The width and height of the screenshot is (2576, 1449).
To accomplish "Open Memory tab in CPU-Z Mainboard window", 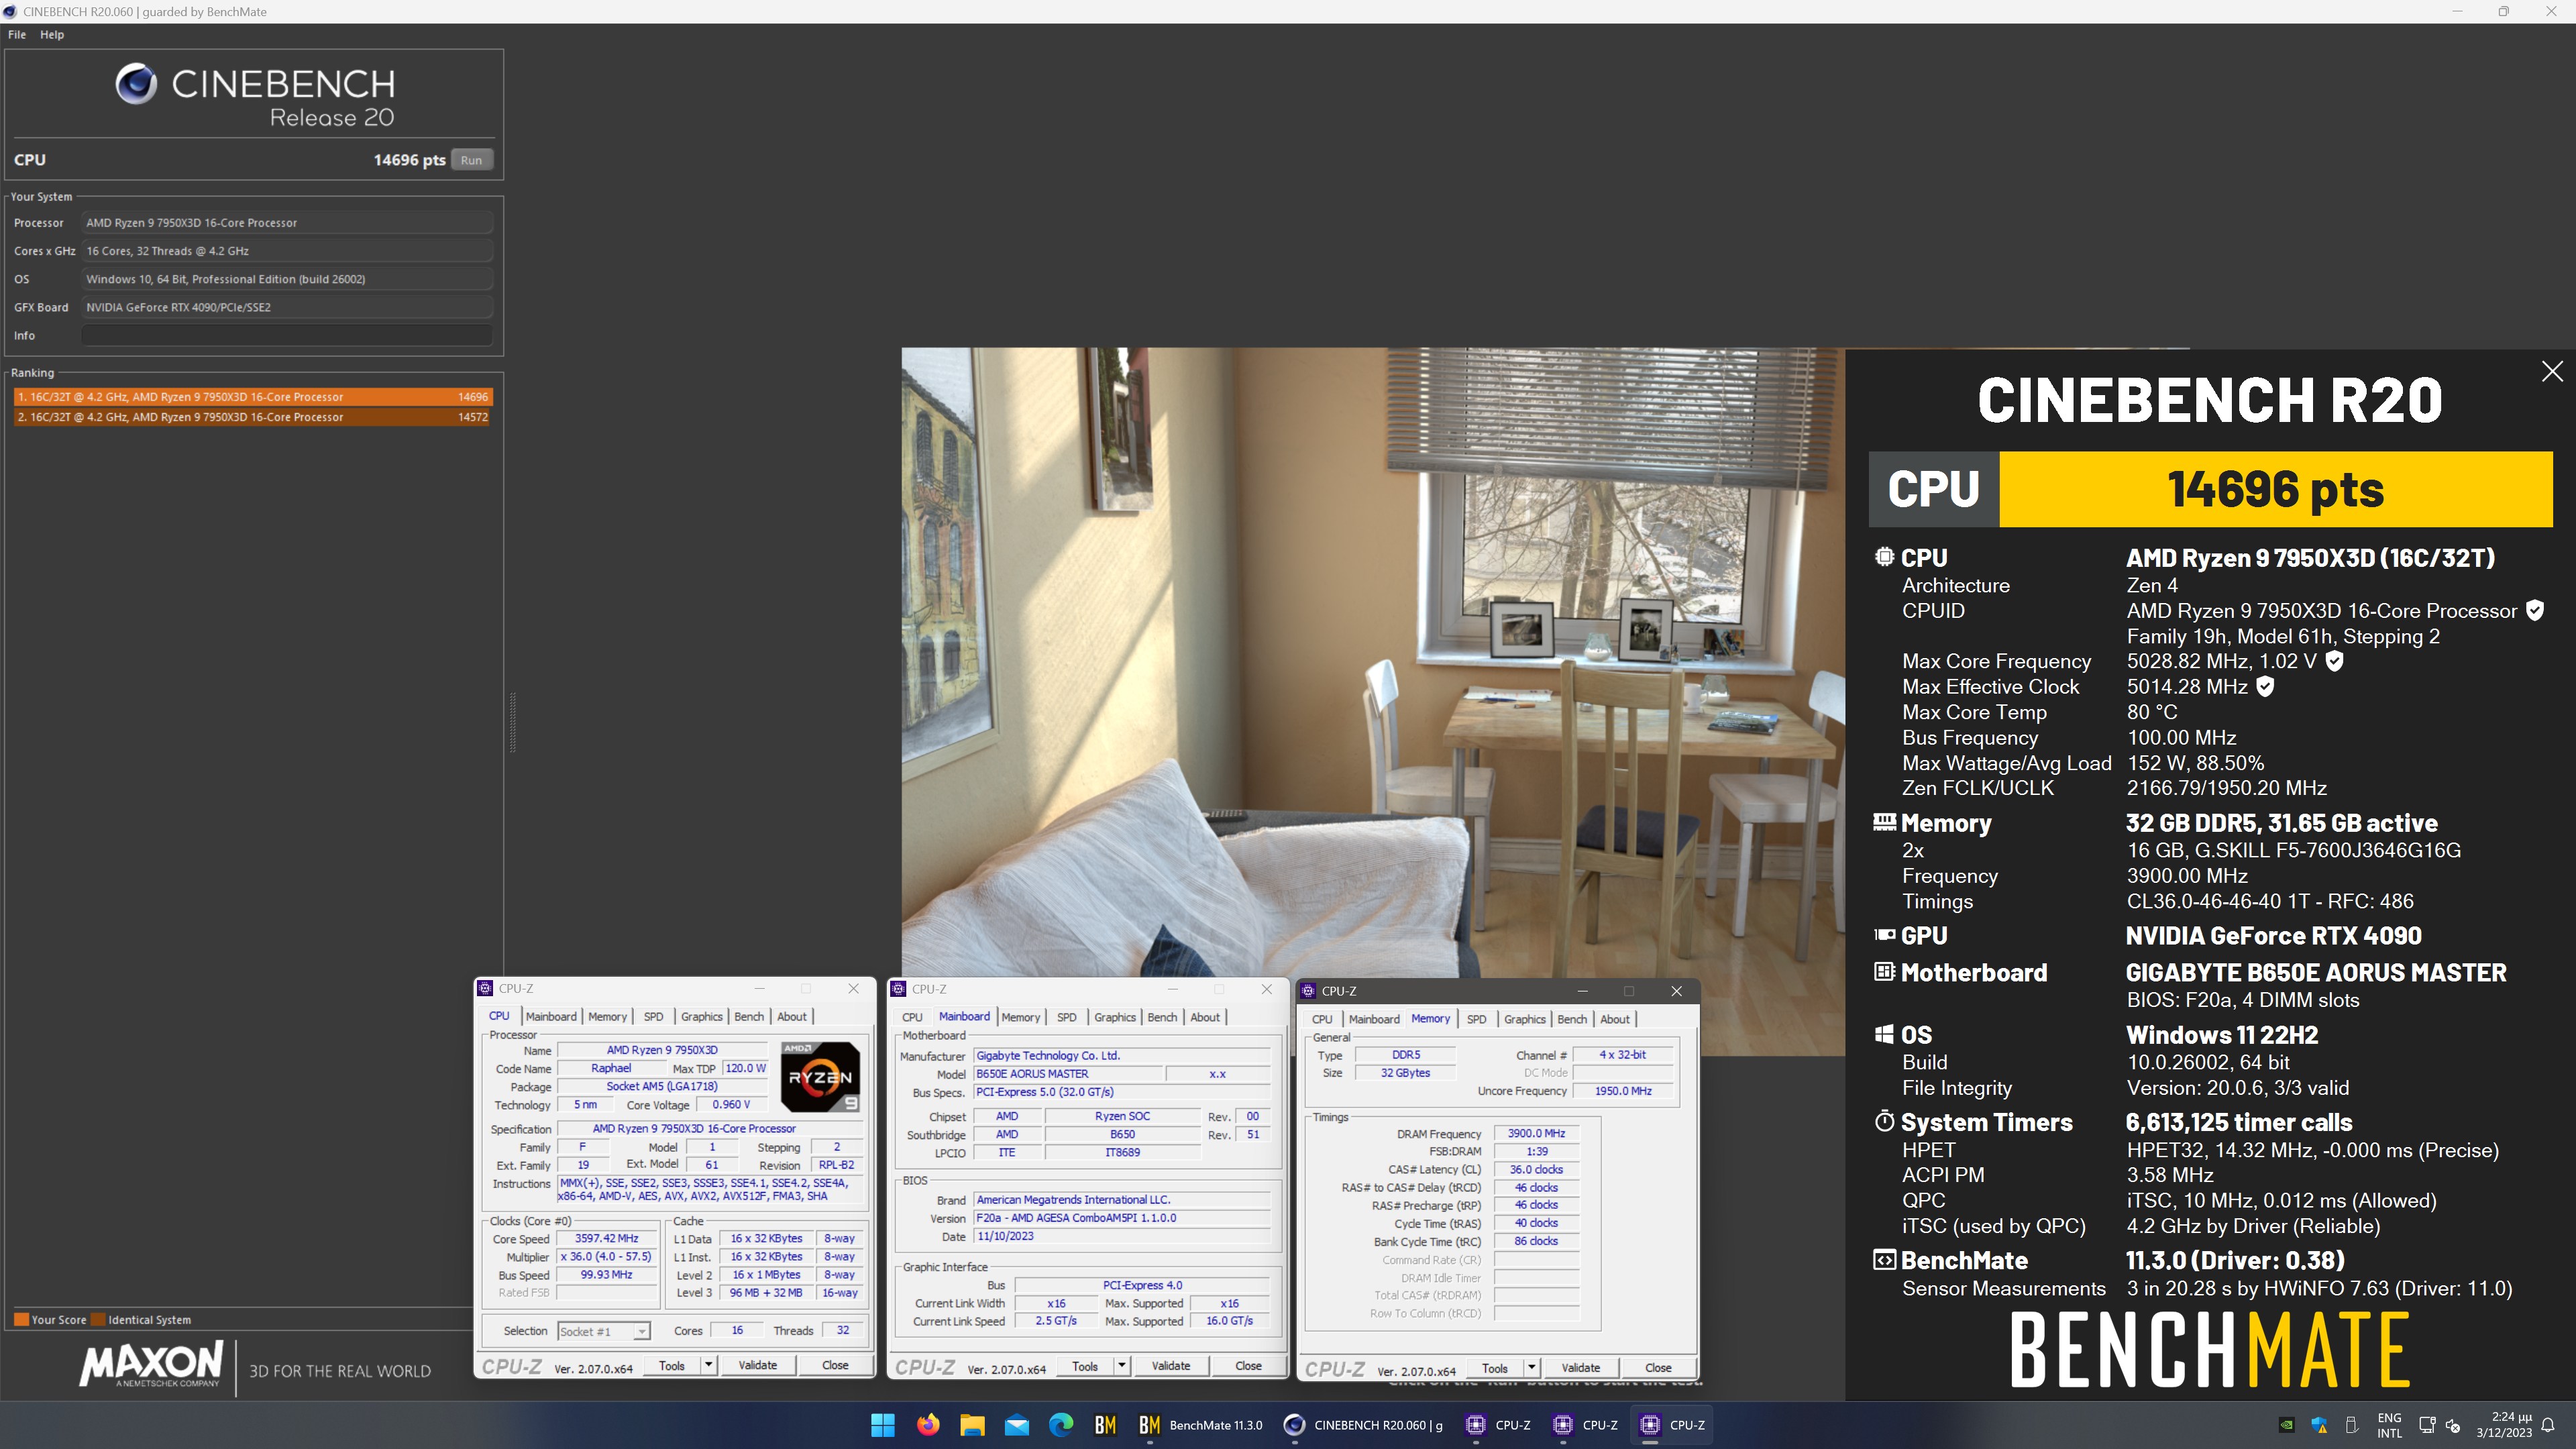I will point(1021,1017).
